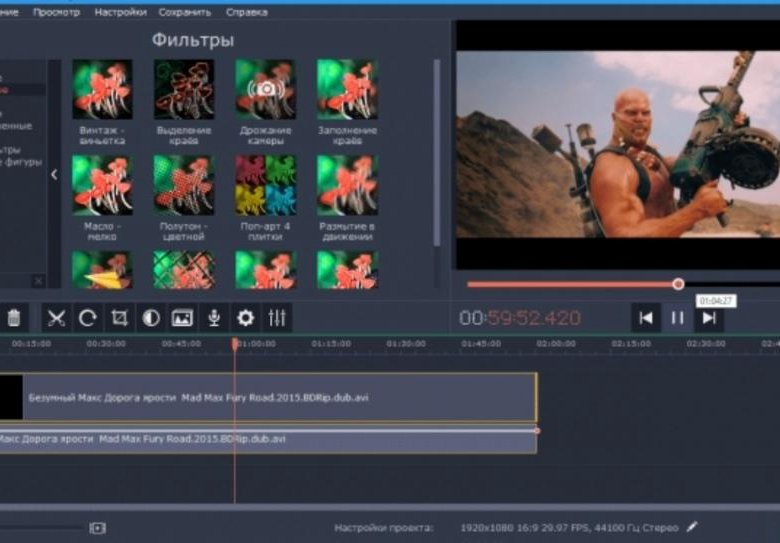Screen dimensions: 780x543
Task: Click the Настройки проекта label
Action: (384, 528)
